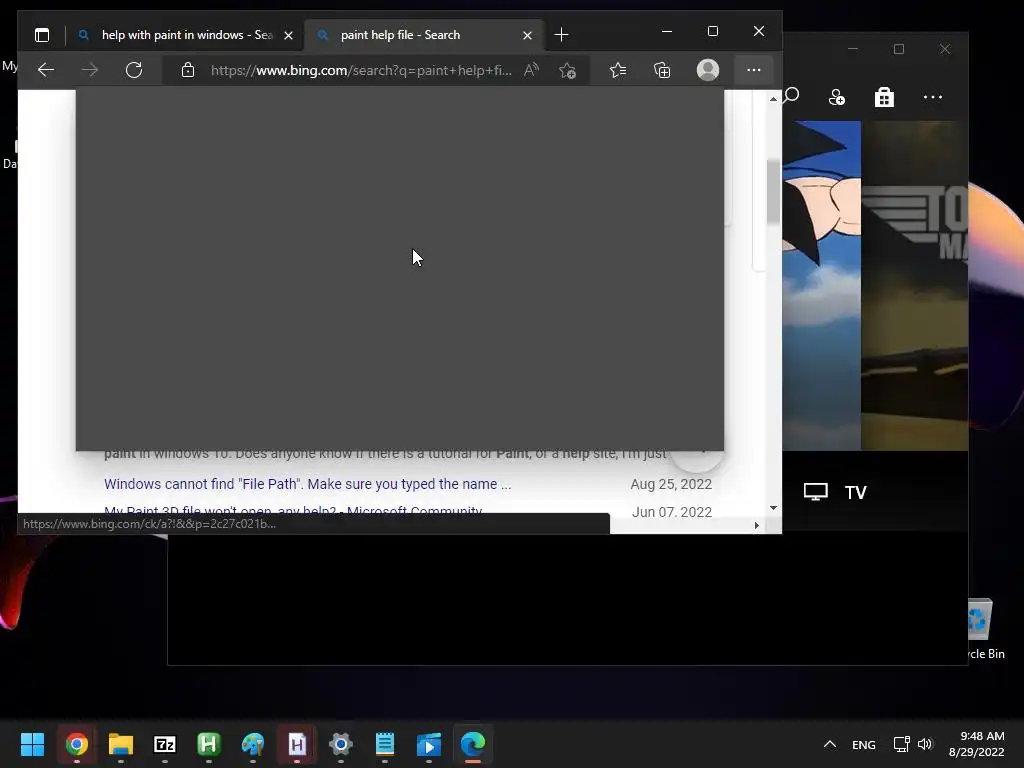
Task: Open the Edge profile avatar
Action: 708,70
